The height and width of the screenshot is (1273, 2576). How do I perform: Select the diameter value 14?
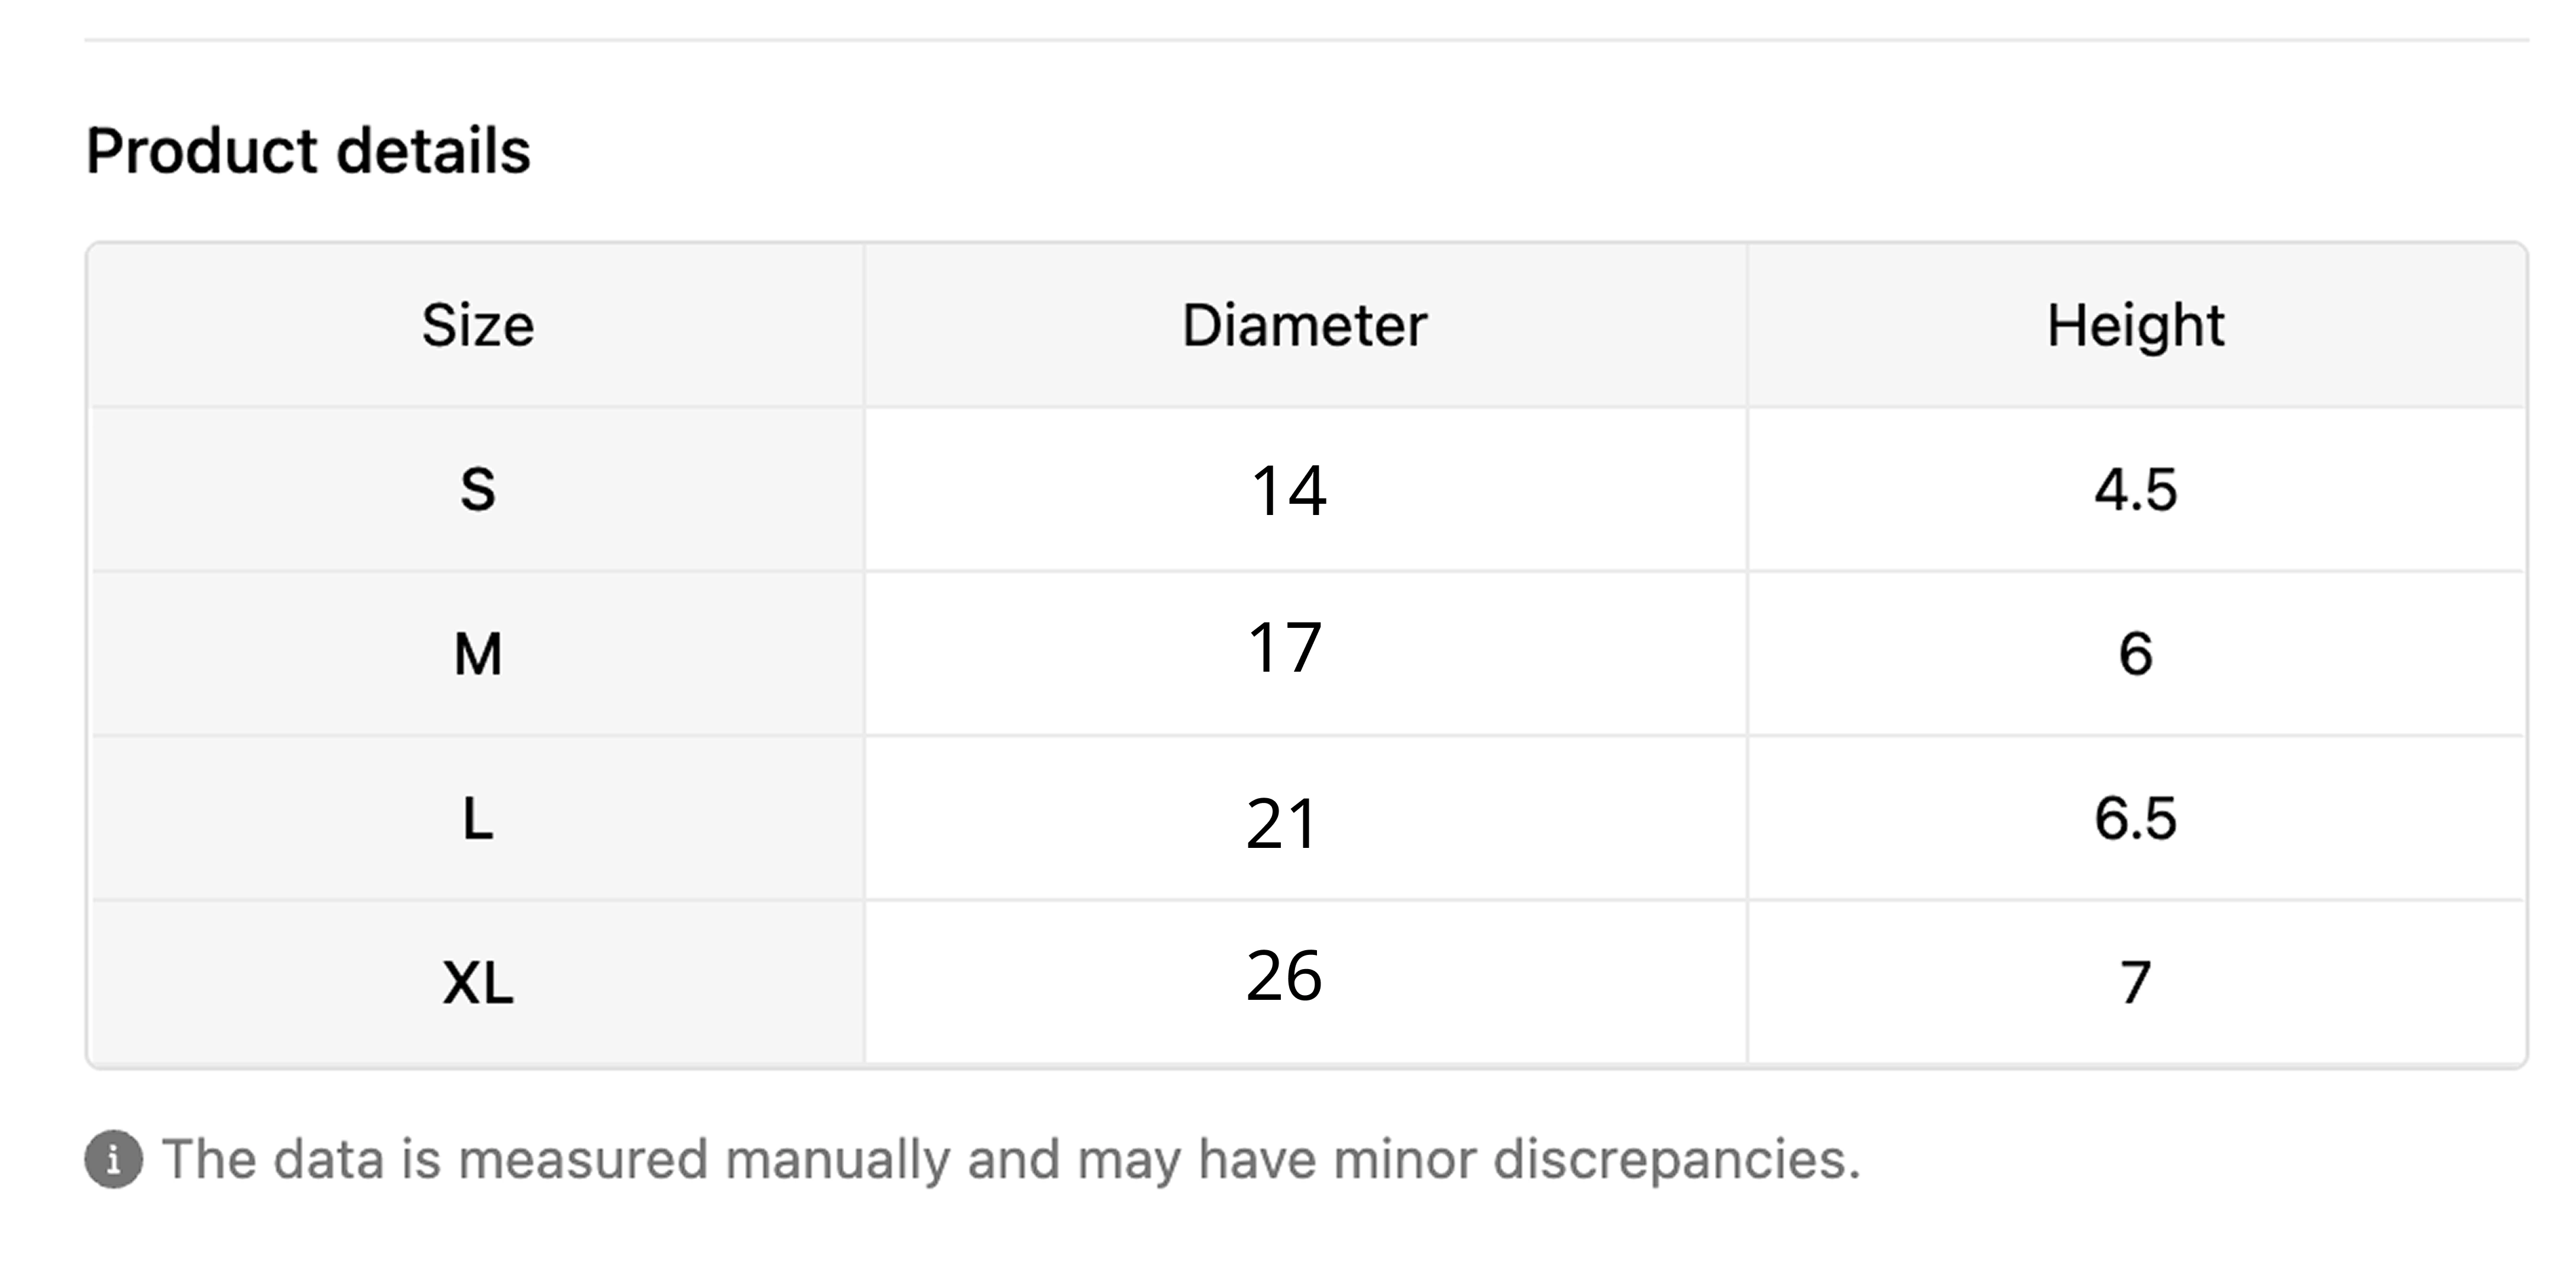click(1288, 491)
